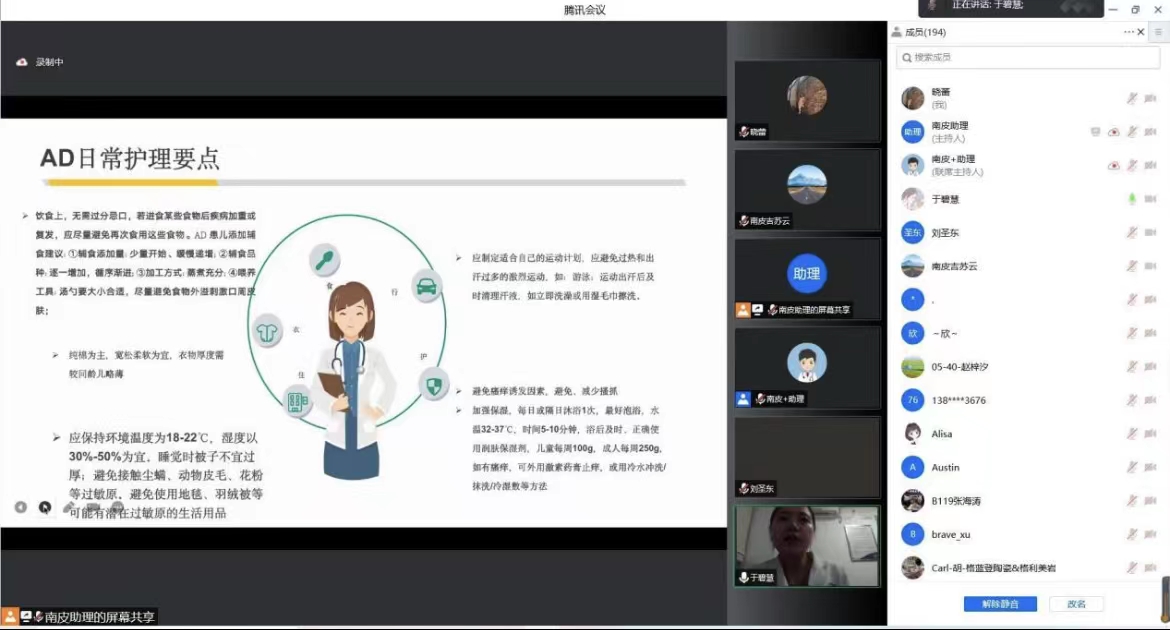1170x630 pixels.
Task: Click the 搜索成员 search field
Action: (1030, 58)
